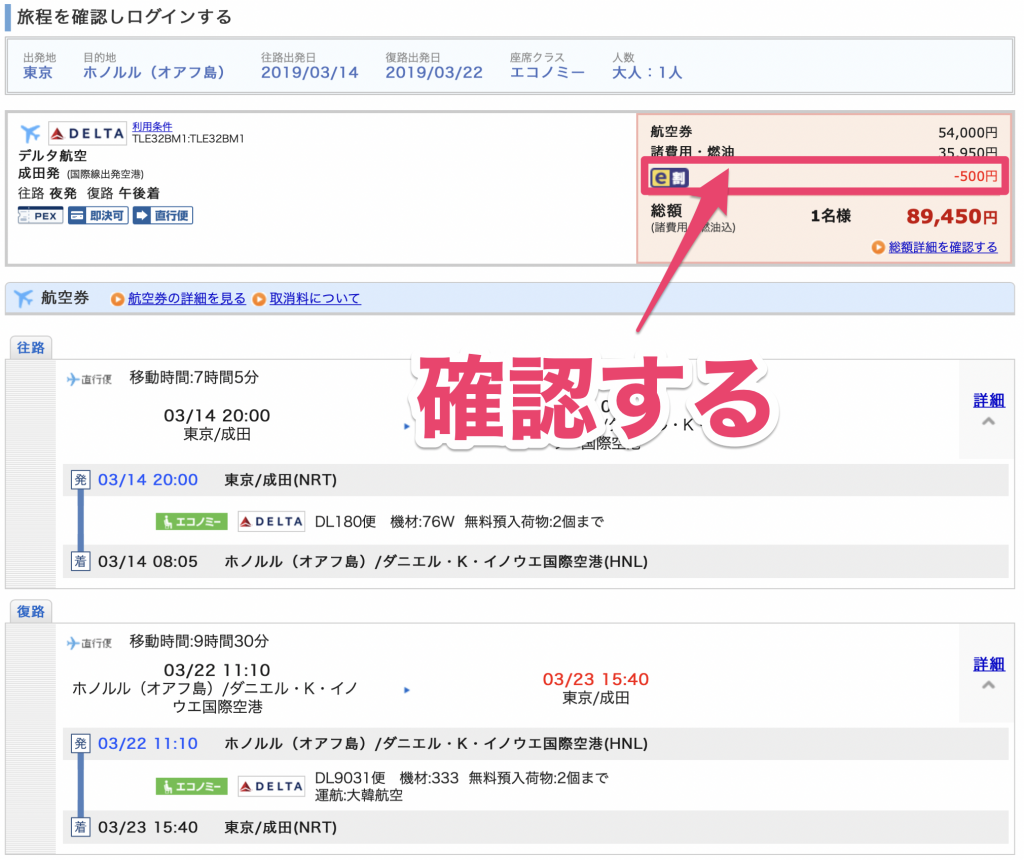The width and height of the screenshot is (1024, 860).
Task: Click the PEX fare badge
Action: click(x=39, y=216)
